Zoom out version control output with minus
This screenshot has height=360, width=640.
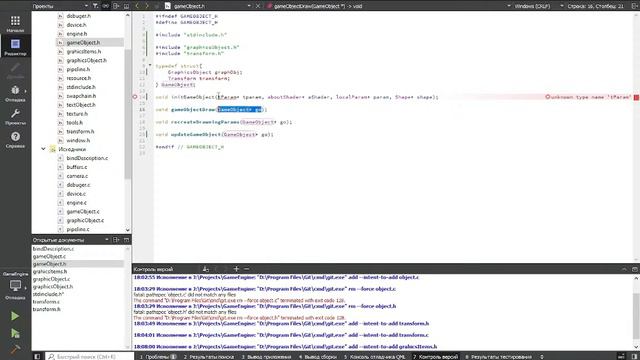click(247, 269)
